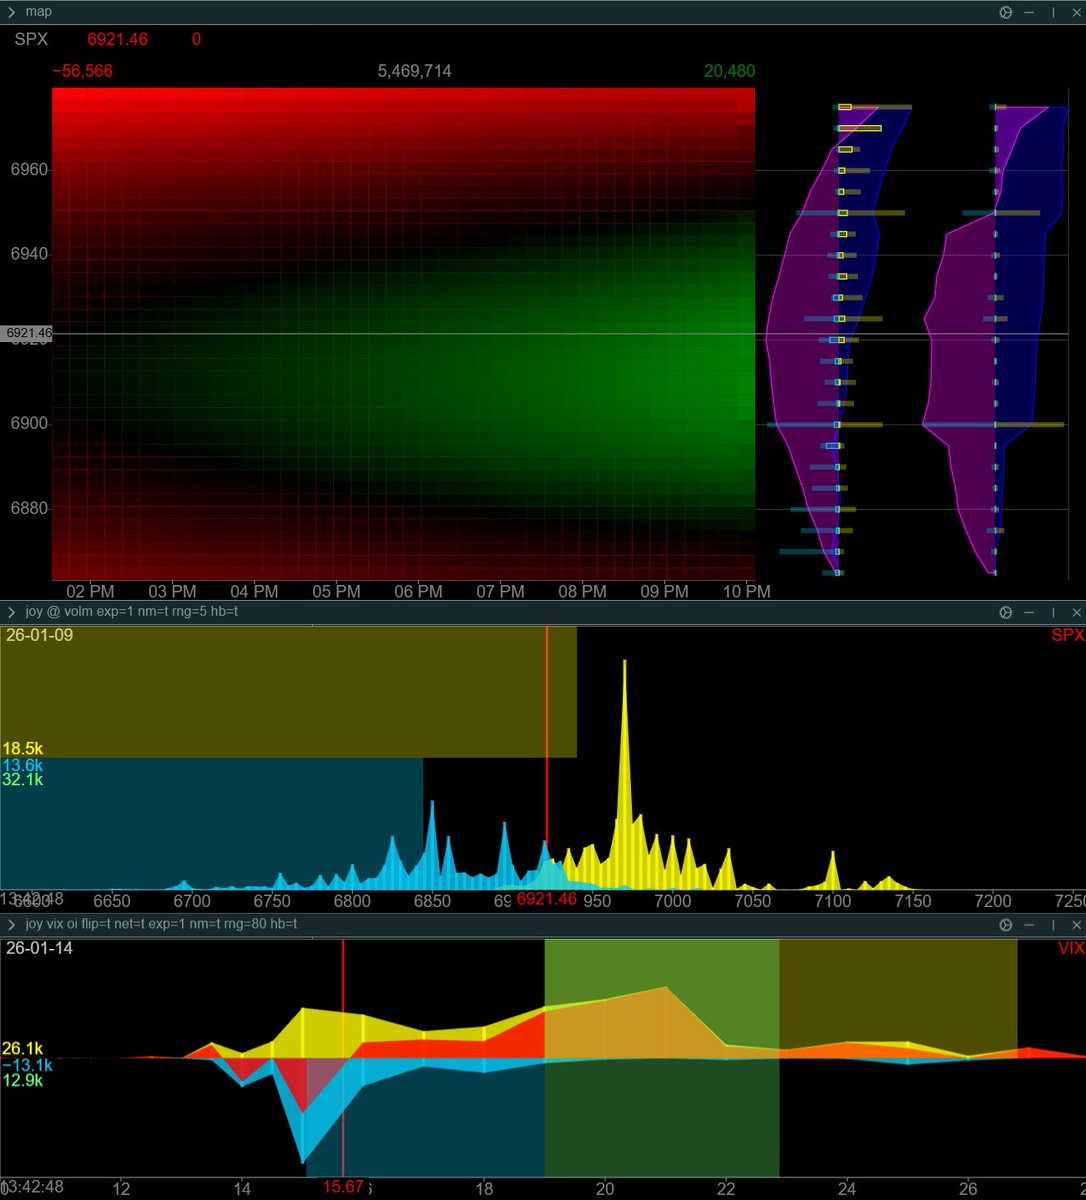Click the 6921.46 current price marker on axis
The width and height of the screenshot is (1086, 1200).
[27, 332]
